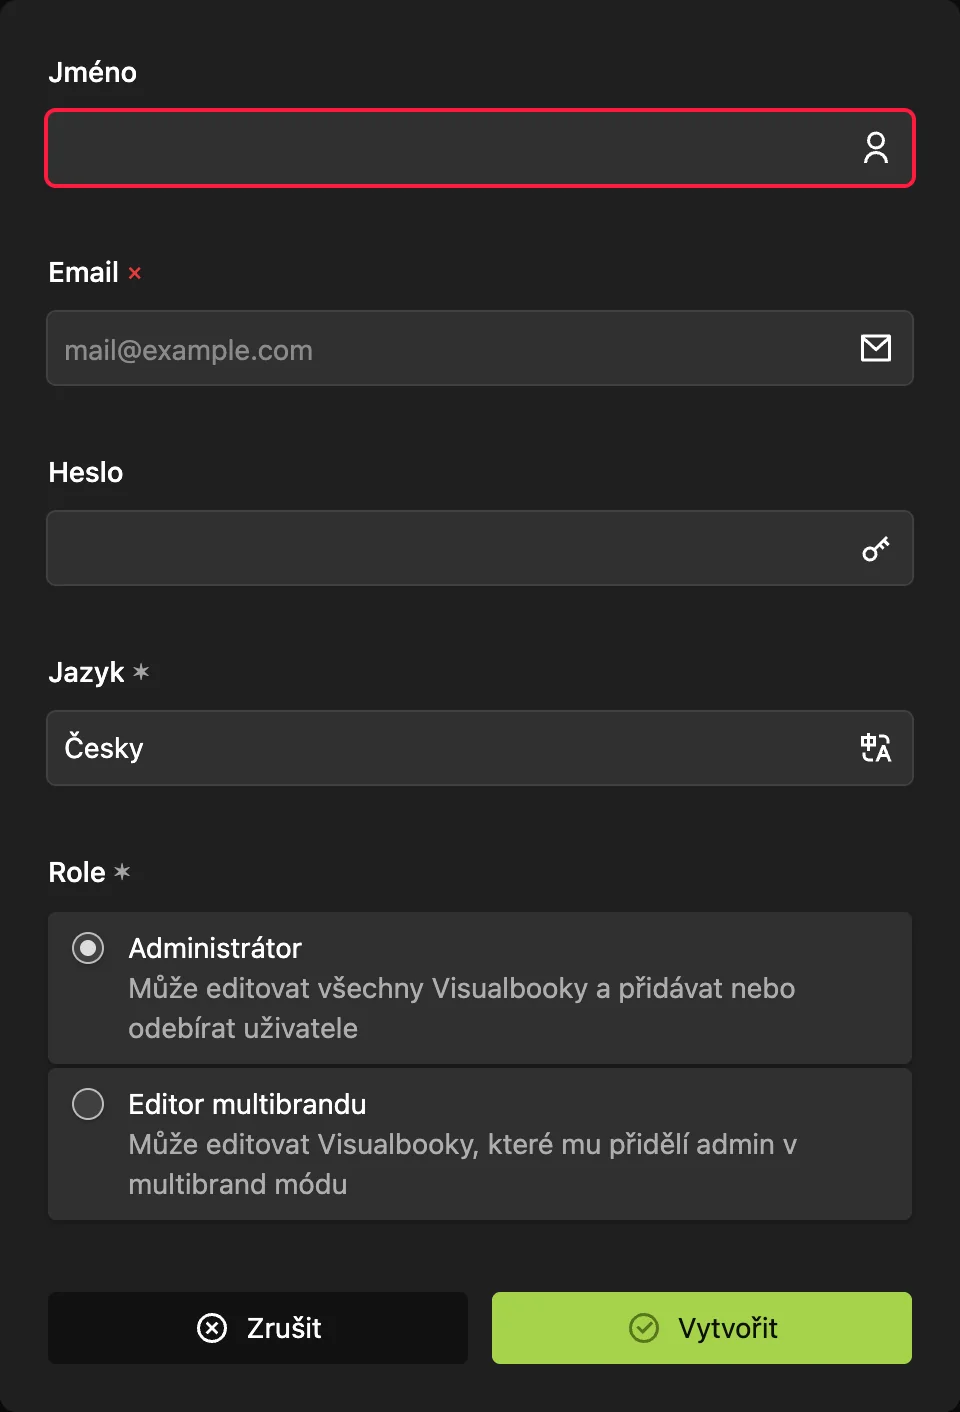The width and height of the screenshot is (960, 1412).
Task: Click the translate icon in Jazyk field
Action: click(x=876, y=748)
